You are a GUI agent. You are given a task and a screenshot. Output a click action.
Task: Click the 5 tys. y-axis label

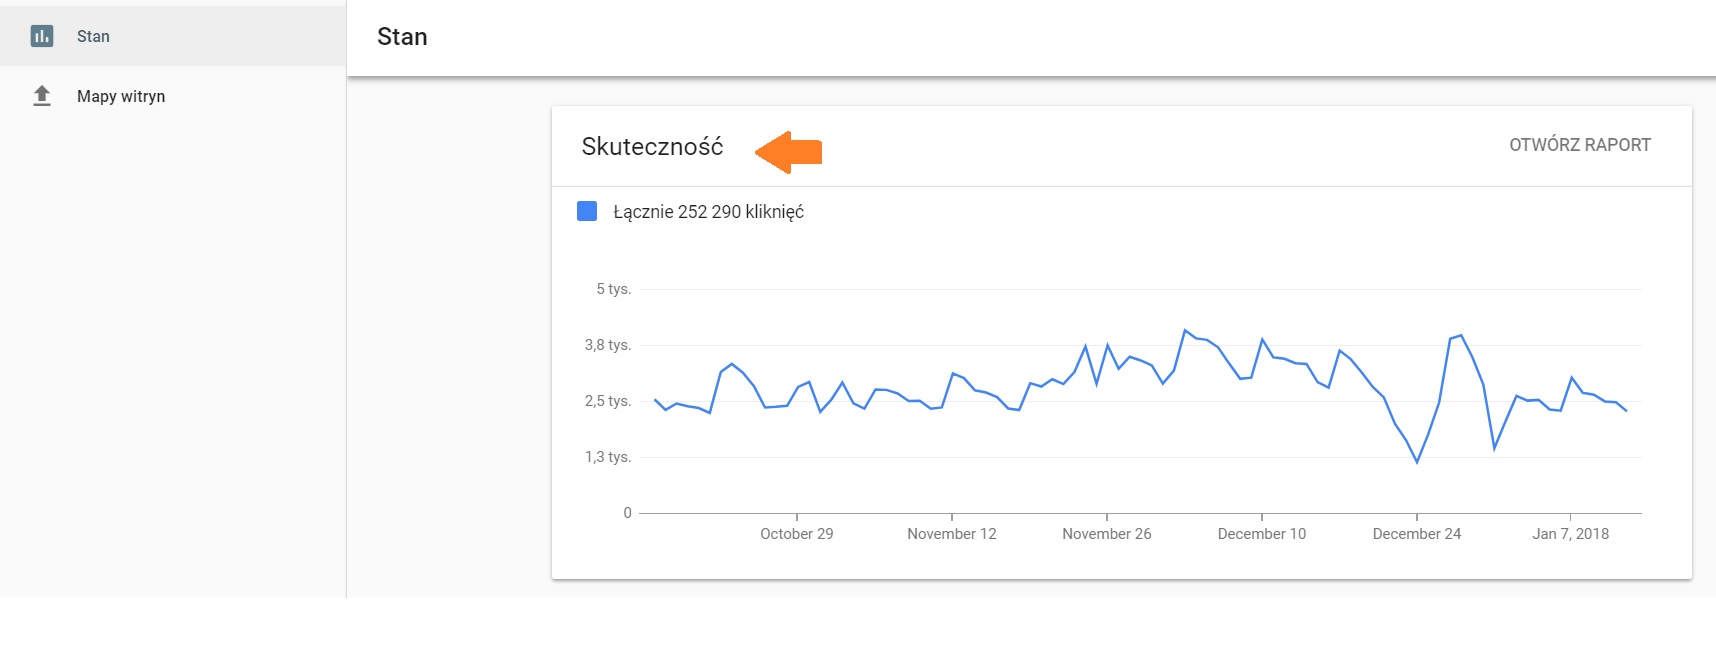tap(613, 289)
